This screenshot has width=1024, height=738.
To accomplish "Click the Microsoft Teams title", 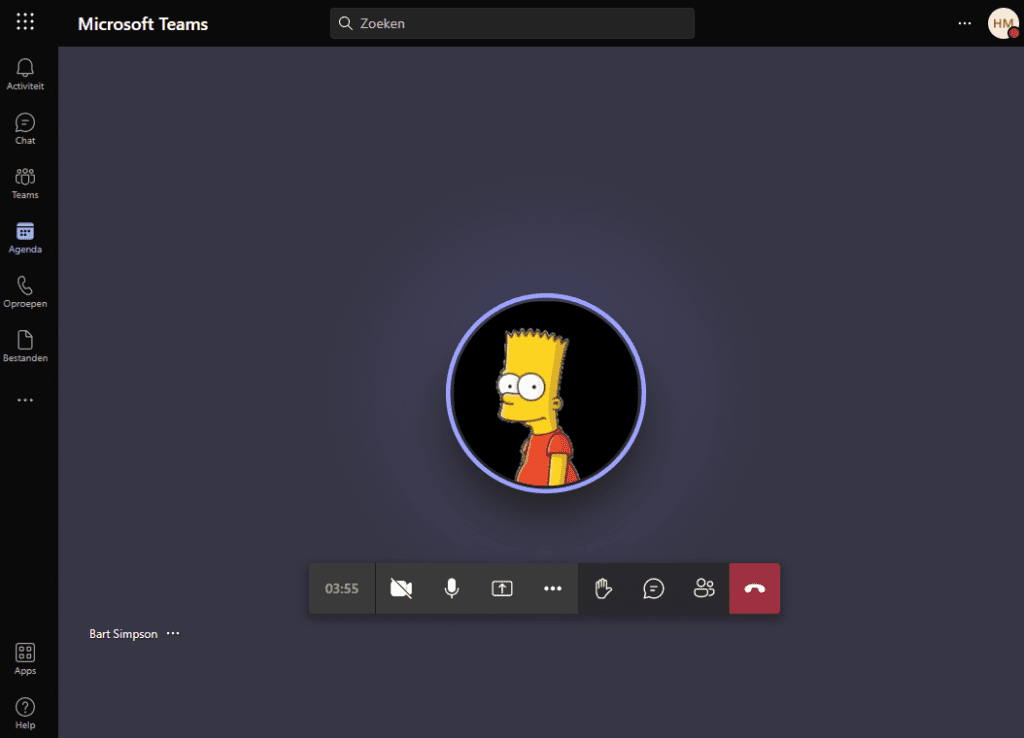I will click(143, 24).
